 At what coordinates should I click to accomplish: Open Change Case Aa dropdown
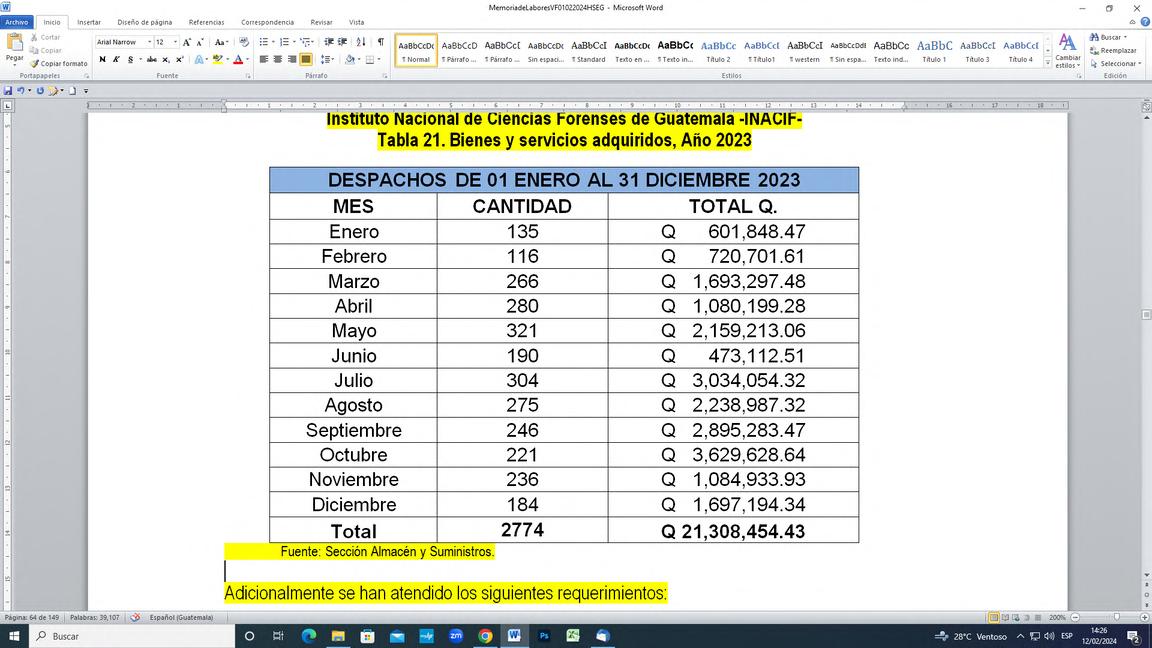point(220,43)
